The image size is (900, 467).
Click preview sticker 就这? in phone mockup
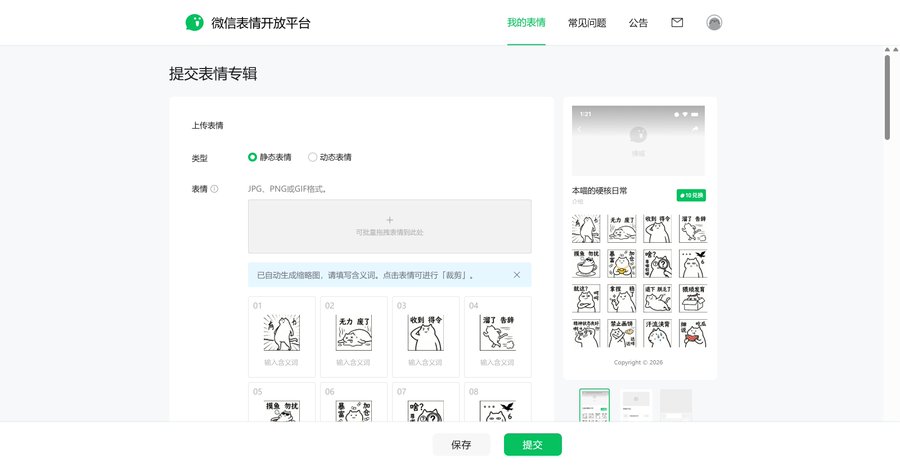pos(586,299)
